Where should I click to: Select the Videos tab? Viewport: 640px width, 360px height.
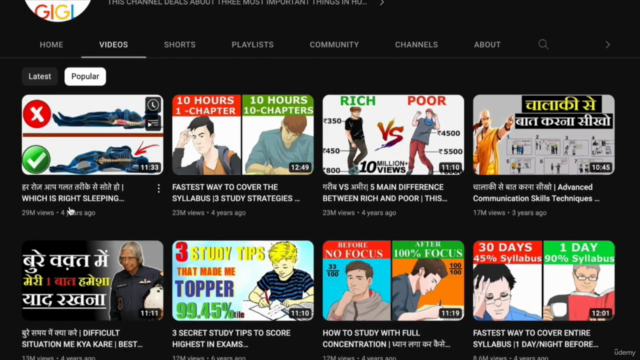coord(113,45)
